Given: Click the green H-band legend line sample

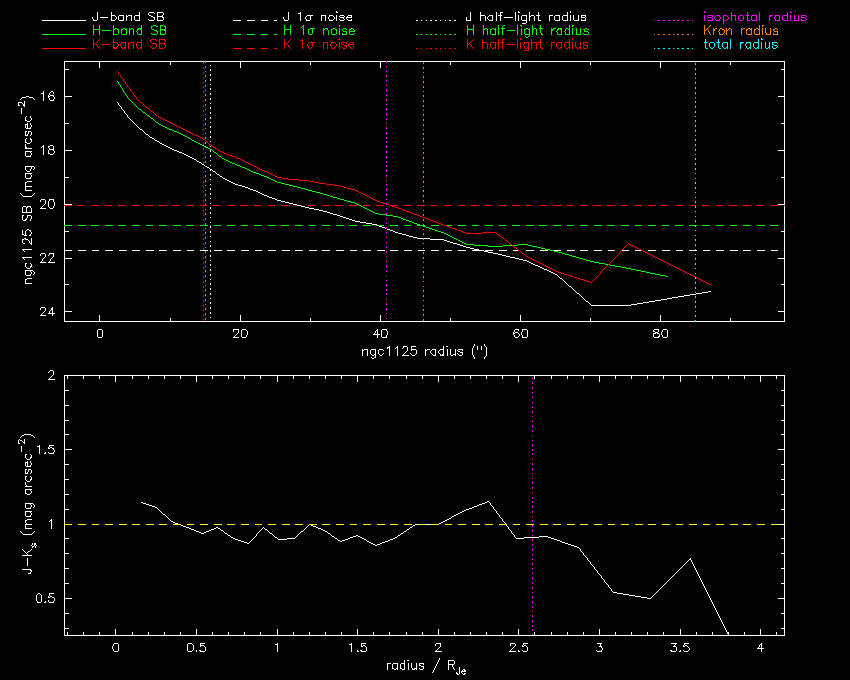Looking at the screenshot, I should point(64,34).
